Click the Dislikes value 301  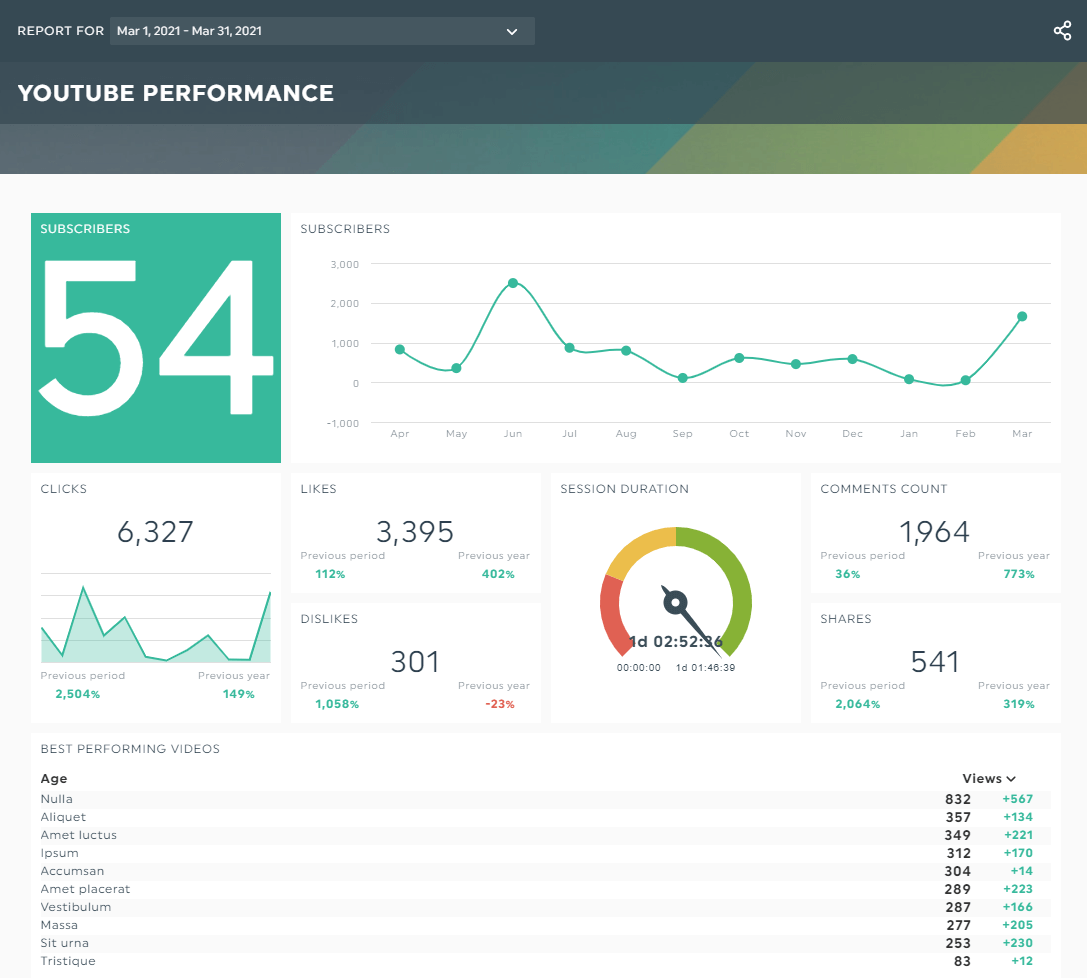pyautogui.click(x=415, y=662)
